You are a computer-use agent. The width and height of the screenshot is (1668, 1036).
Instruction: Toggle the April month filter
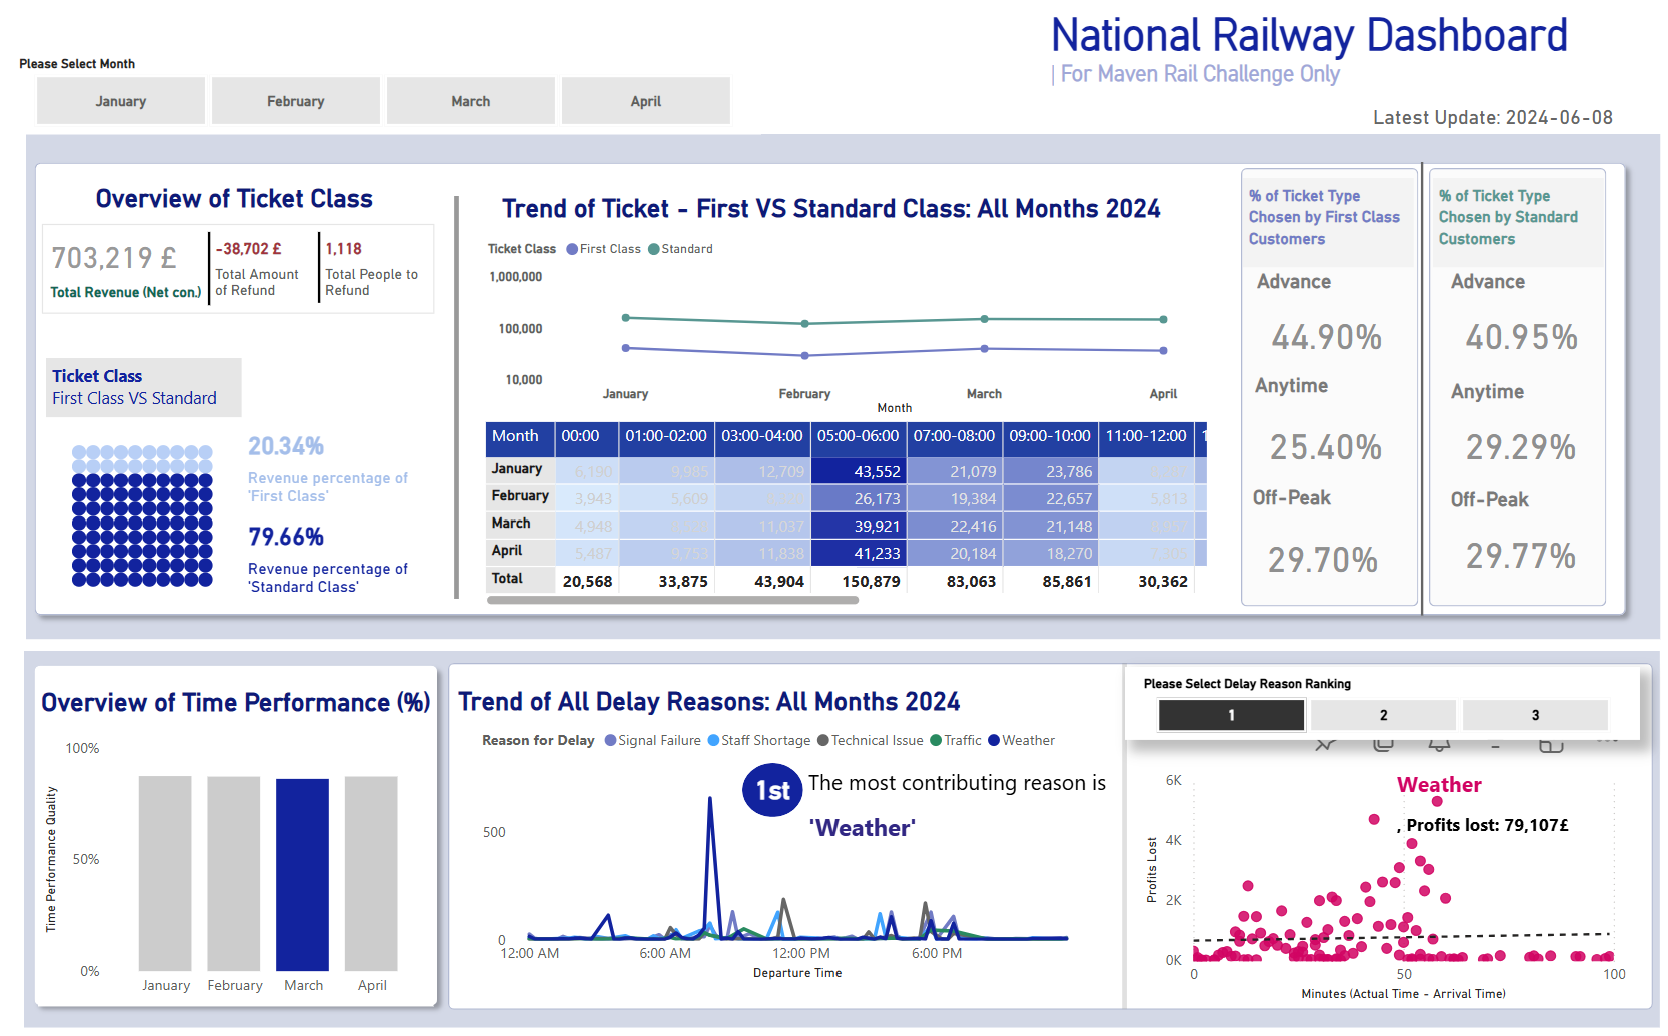(646, 101)
